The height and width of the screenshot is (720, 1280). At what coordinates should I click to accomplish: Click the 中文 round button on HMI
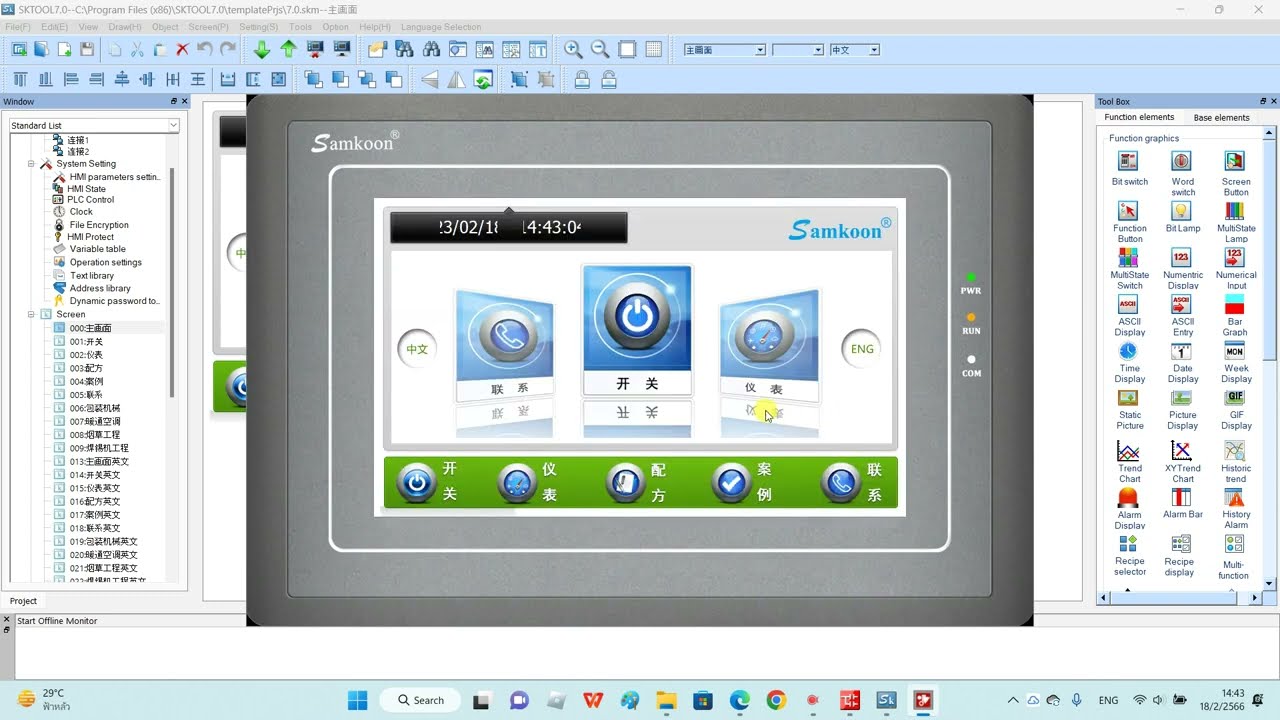click(x=417, y=350)
